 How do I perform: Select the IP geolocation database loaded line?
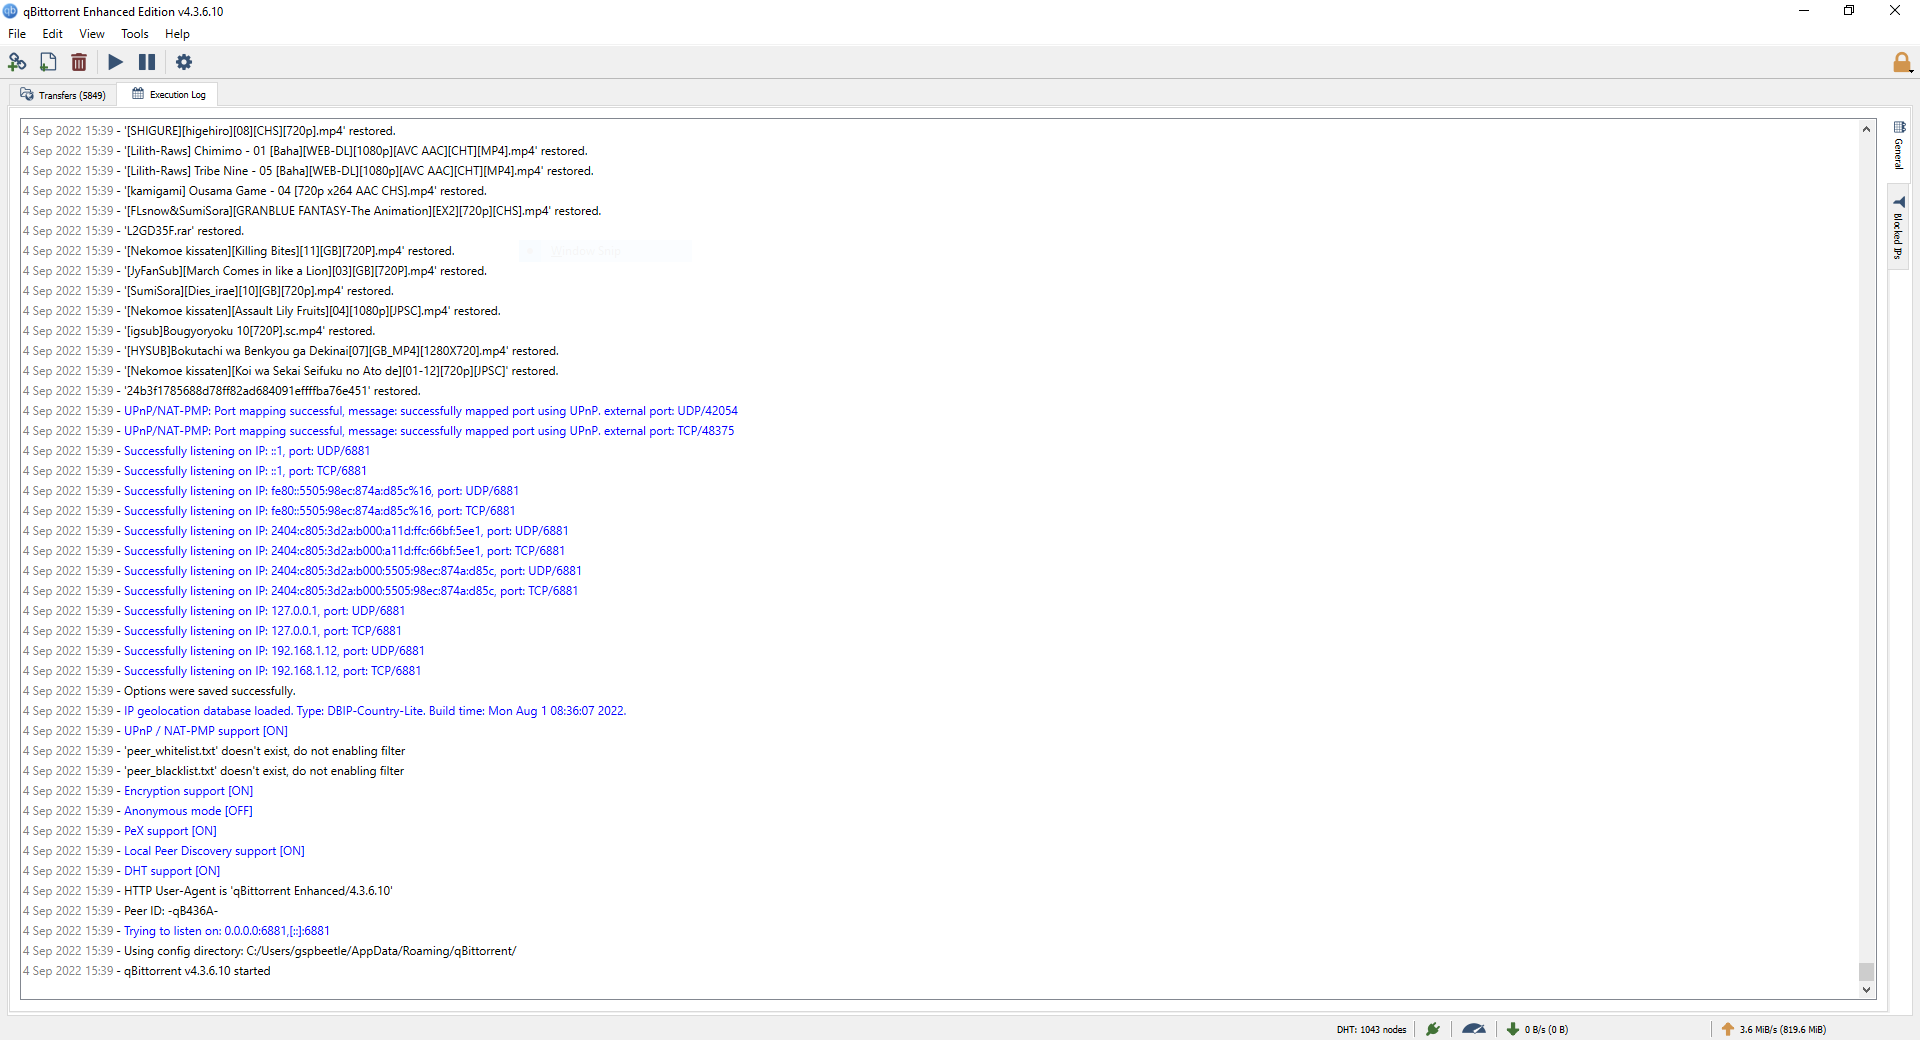click(325, 711)
